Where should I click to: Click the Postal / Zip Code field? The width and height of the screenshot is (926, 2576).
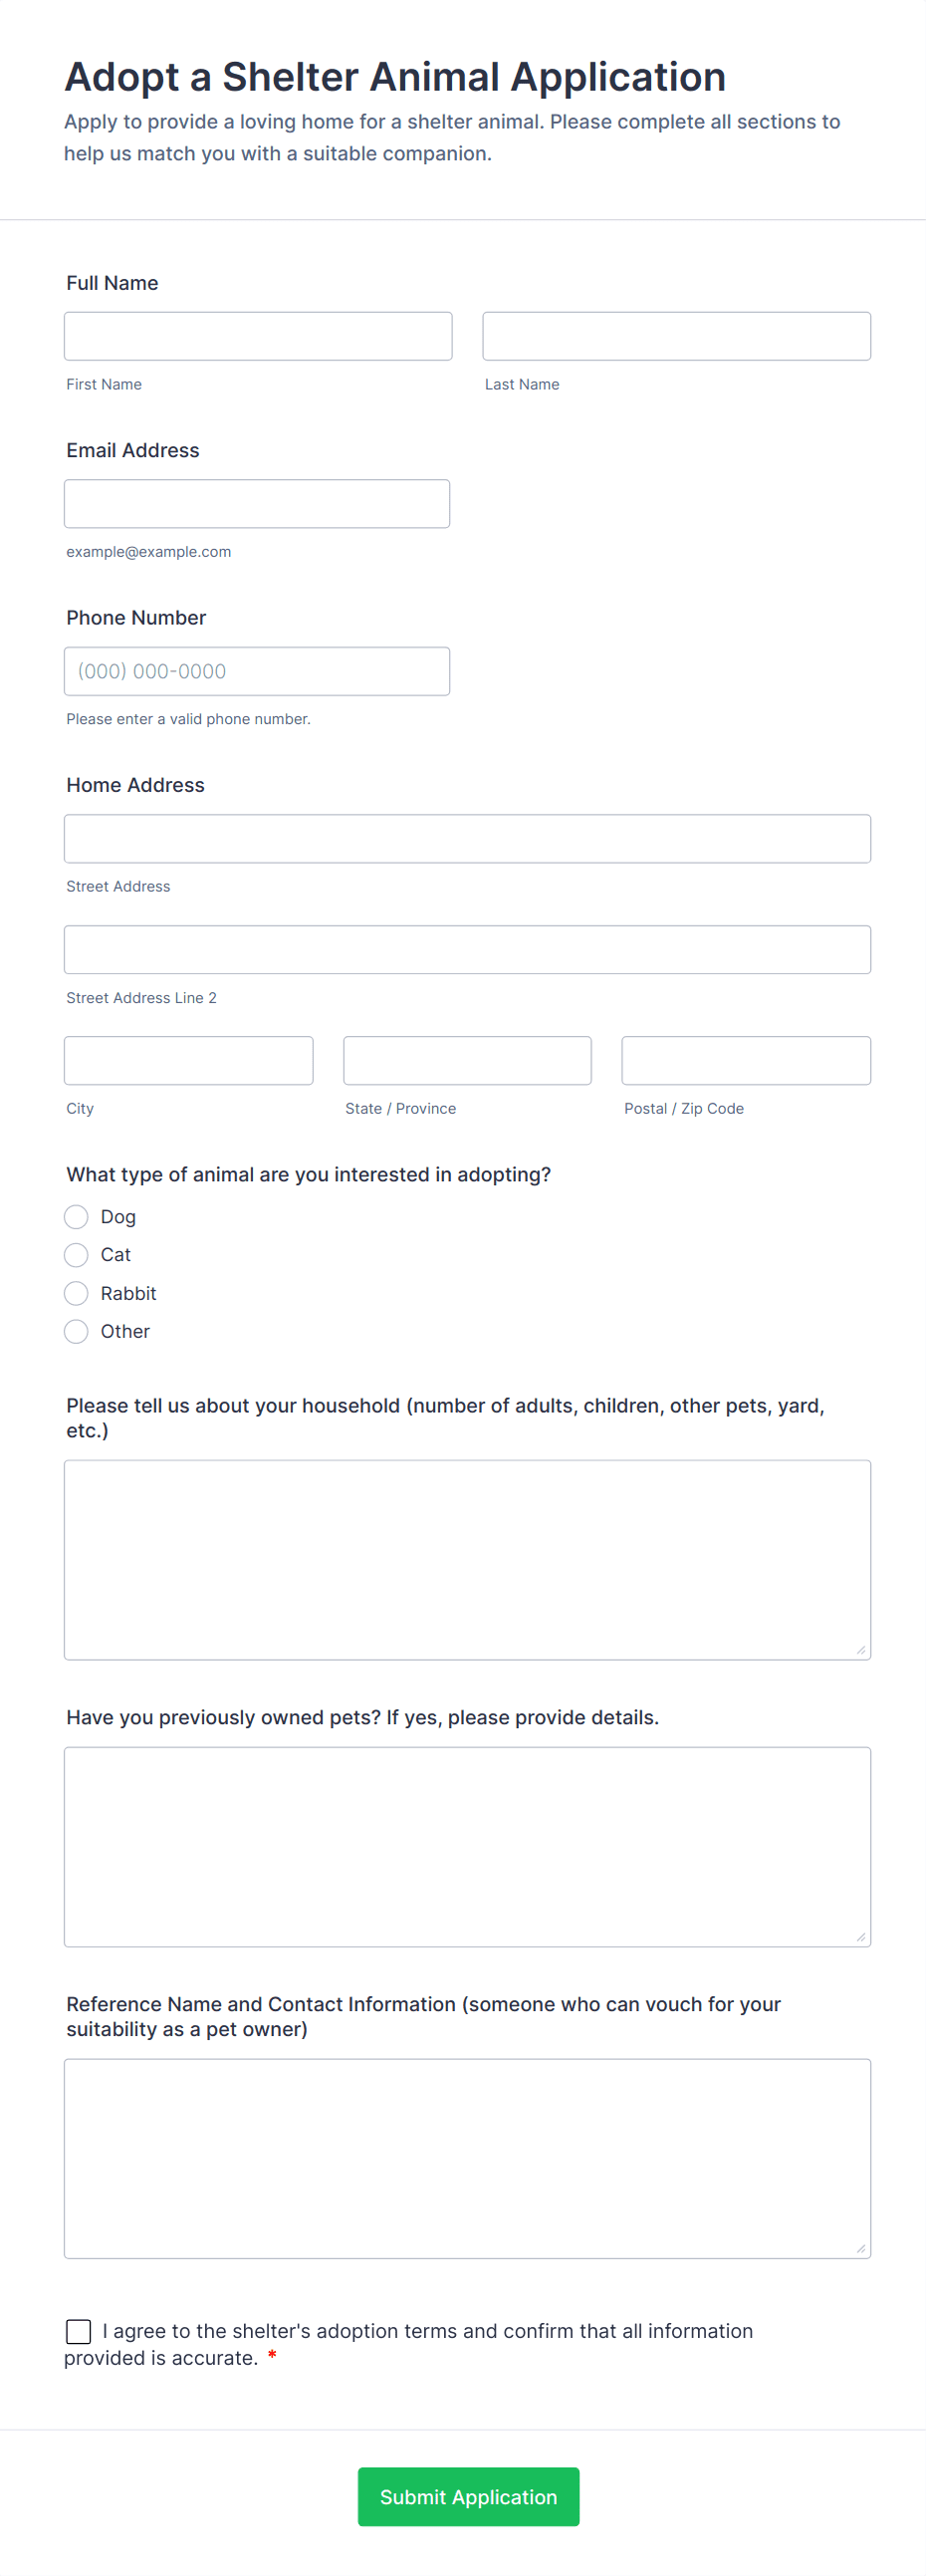click(x=745, y=1060)
